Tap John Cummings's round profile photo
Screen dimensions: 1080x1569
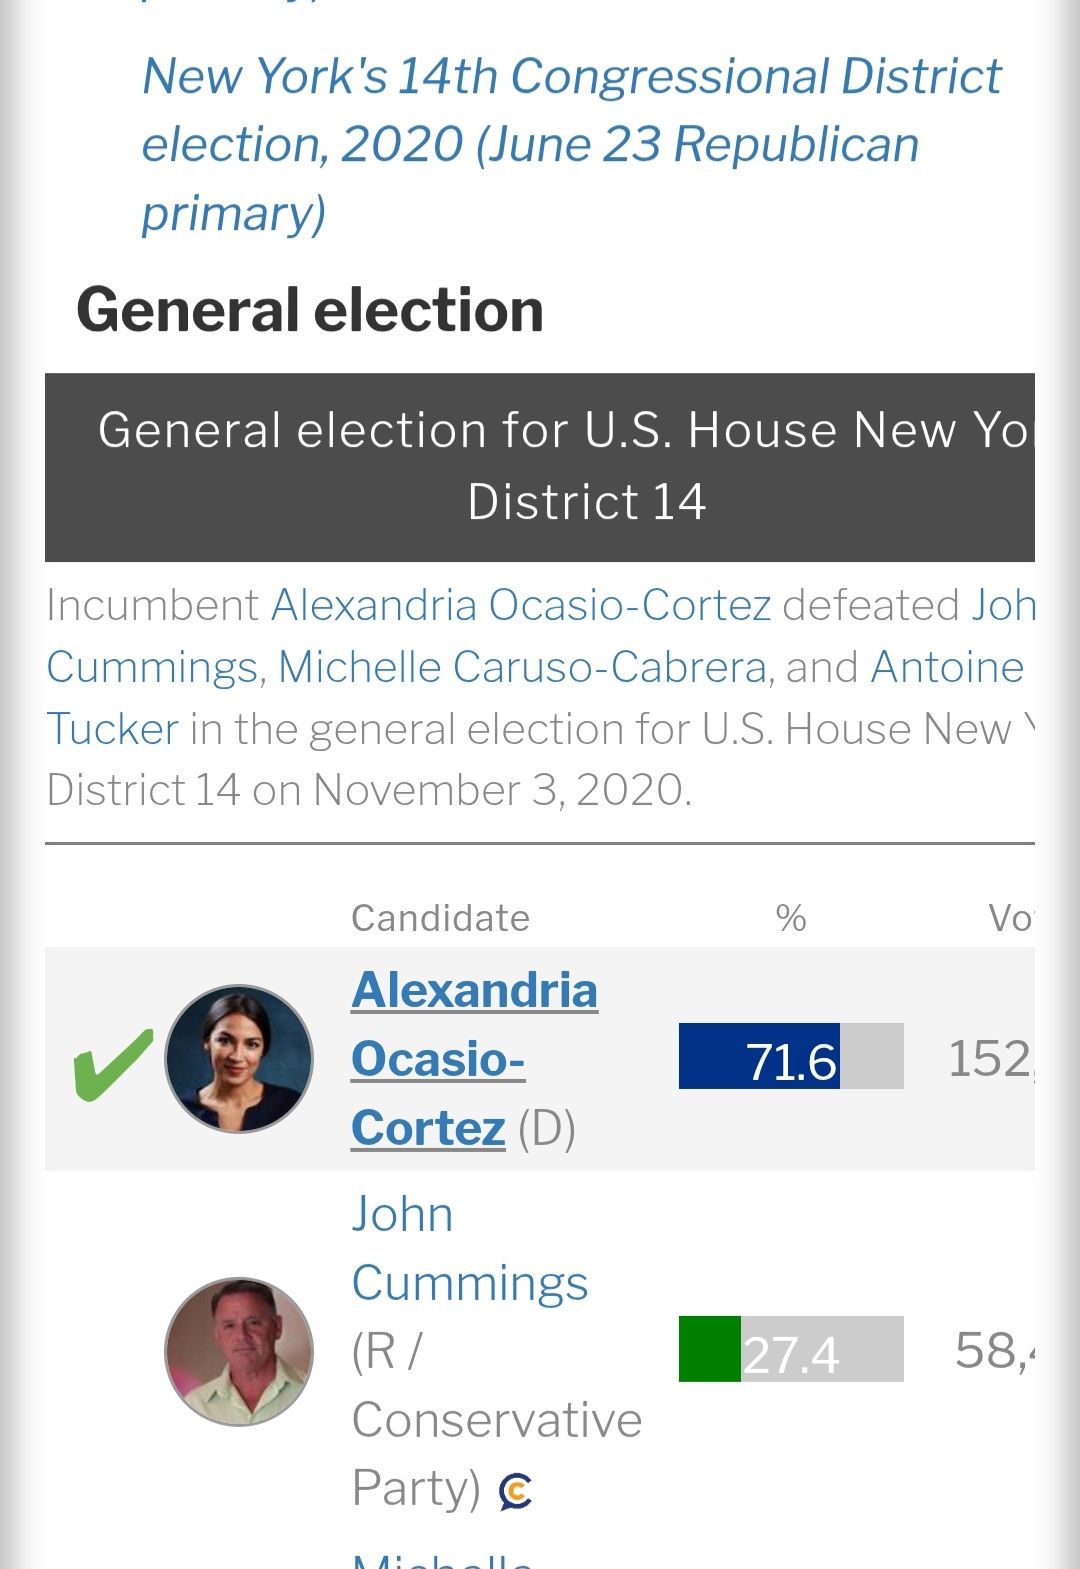point(239,1351)
